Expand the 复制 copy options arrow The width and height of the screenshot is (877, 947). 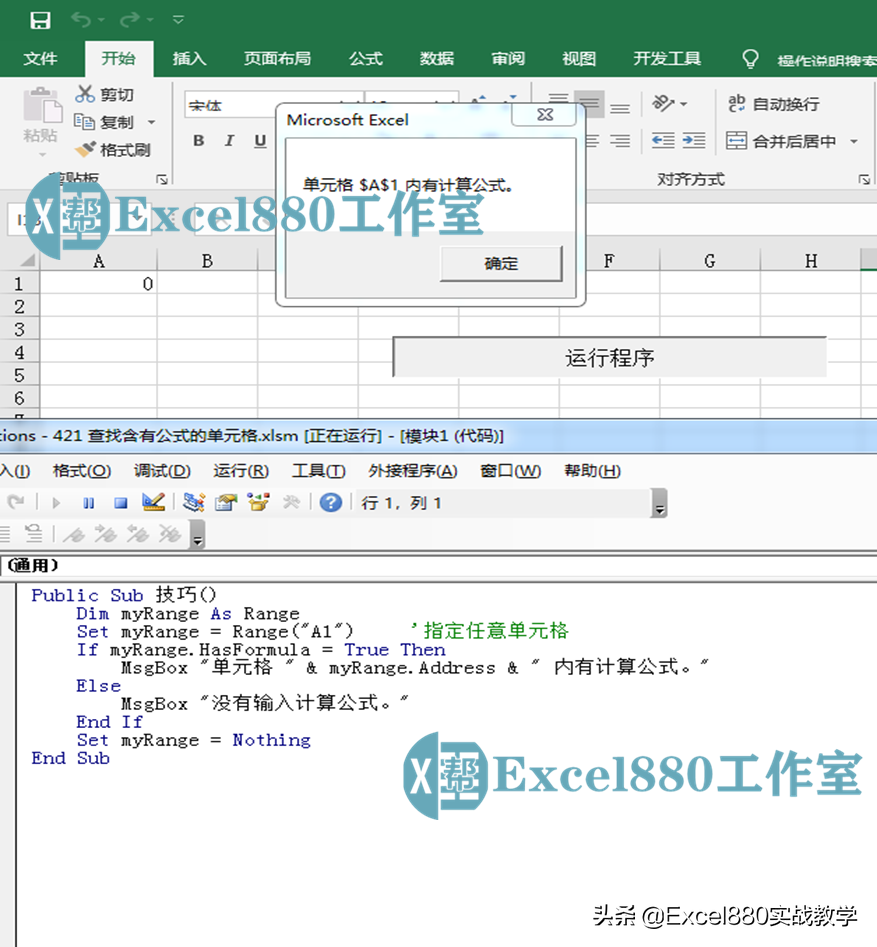152,123
